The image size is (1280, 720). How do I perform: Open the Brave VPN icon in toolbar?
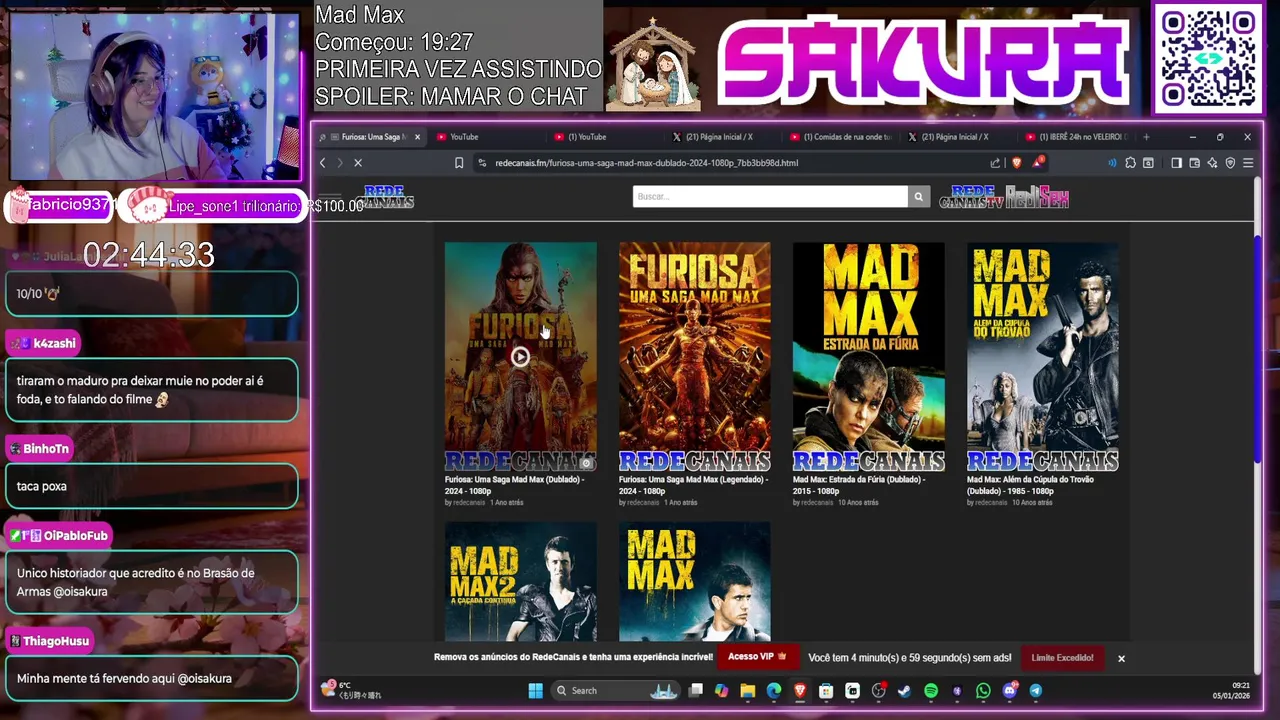[x=1230, y=163]
